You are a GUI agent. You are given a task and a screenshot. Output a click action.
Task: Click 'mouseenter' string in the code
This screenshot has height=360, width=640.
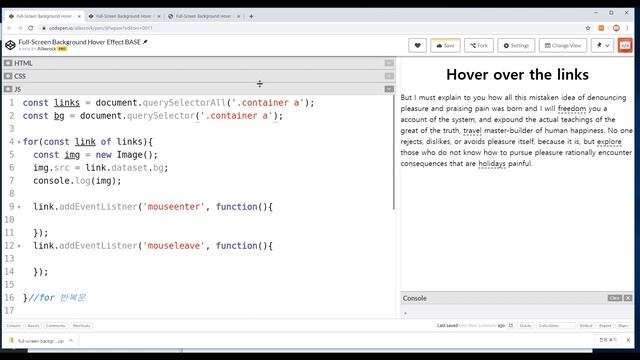[174, 207]
